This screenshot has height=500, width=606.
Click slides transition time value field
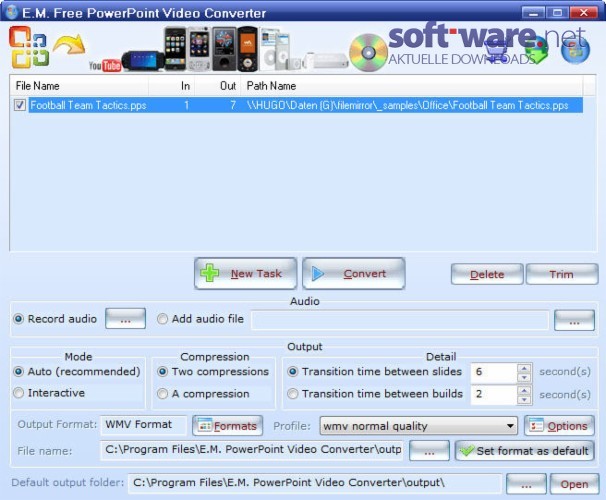pos(494,372)
